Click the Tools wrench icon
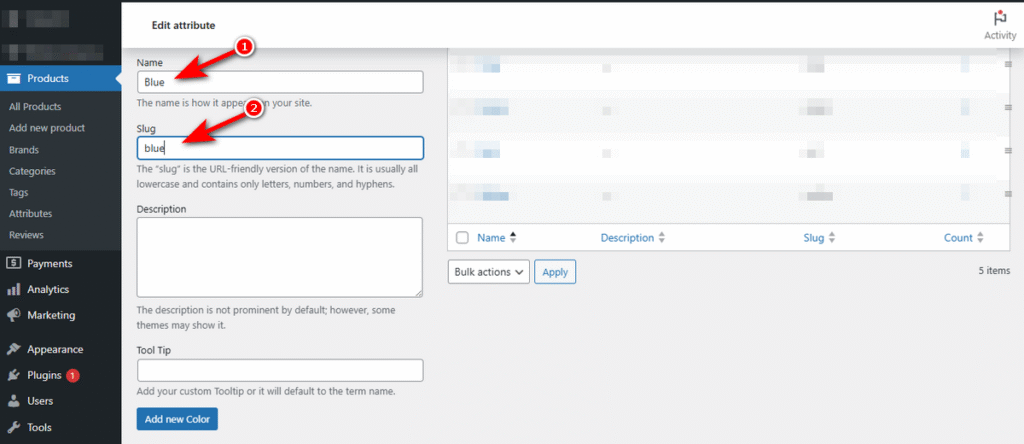1024x444 pixels. (13, 428)
